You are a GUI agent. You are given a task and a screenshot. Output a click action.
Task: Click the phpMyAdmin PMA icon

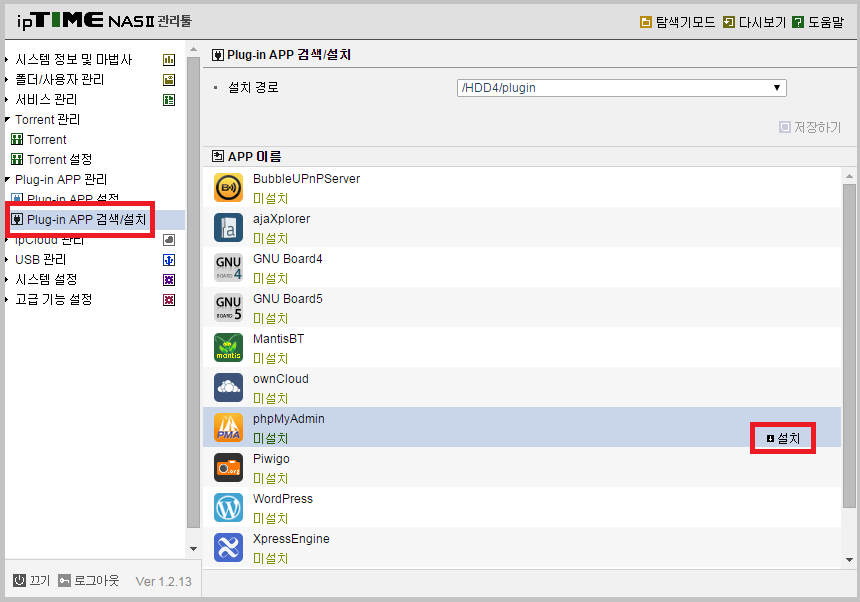[x=228, y=428]
